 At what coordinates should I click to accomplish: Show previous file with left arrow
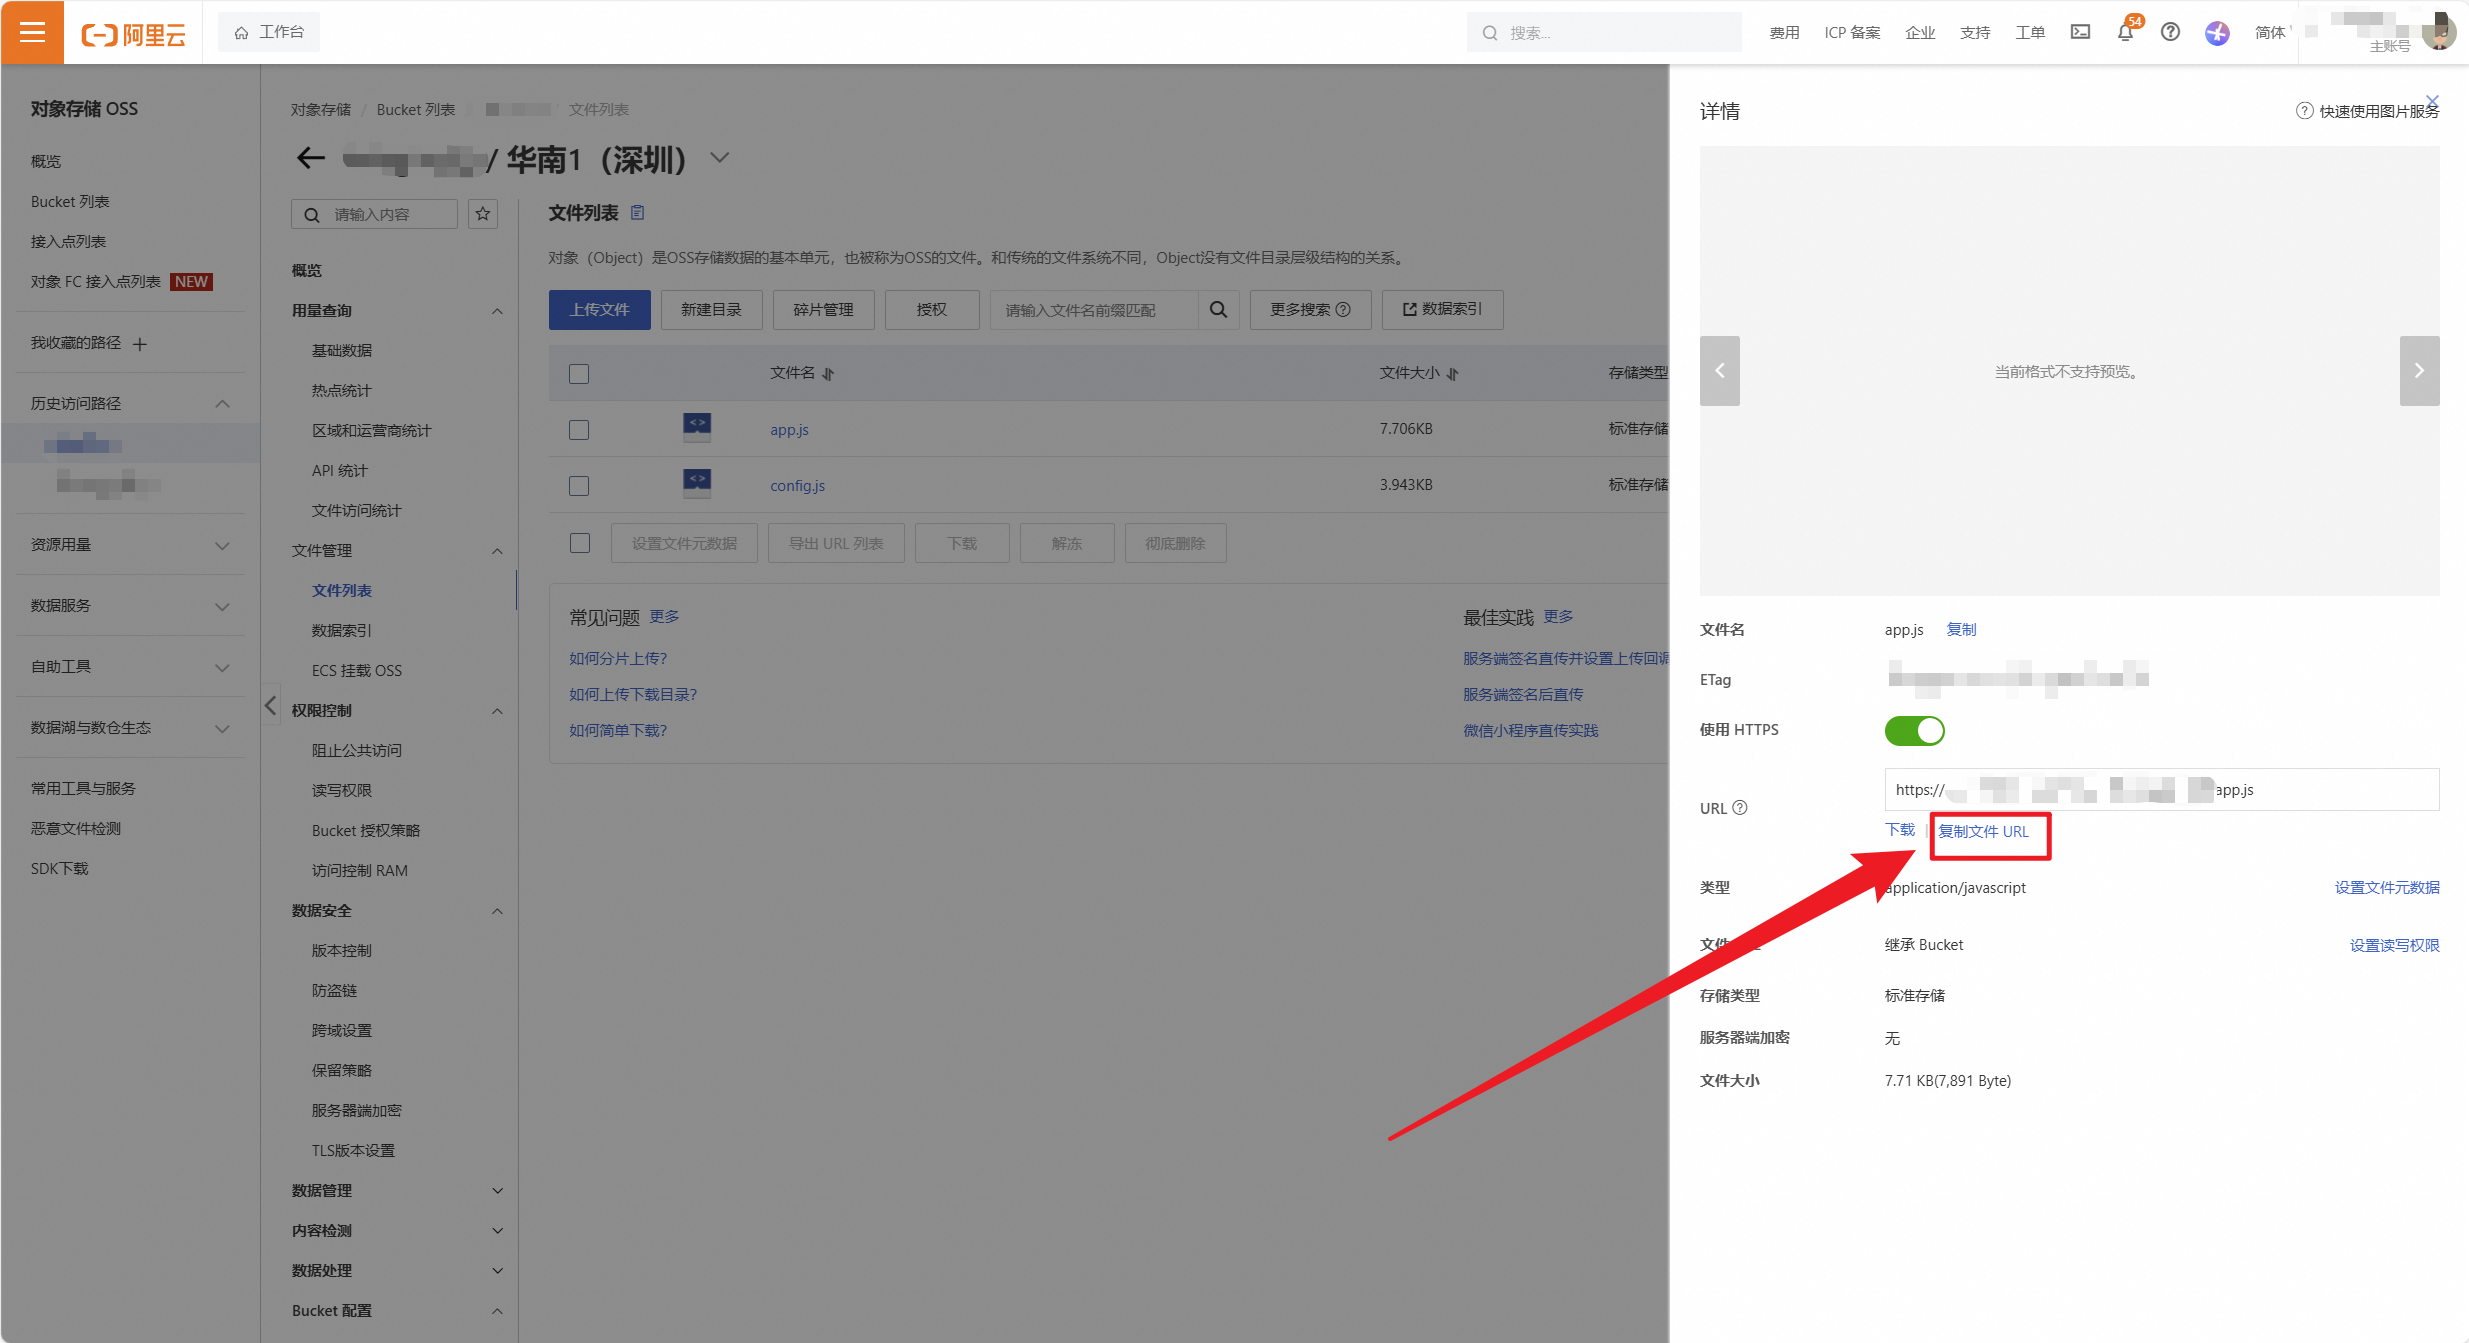pos(1719,371)
